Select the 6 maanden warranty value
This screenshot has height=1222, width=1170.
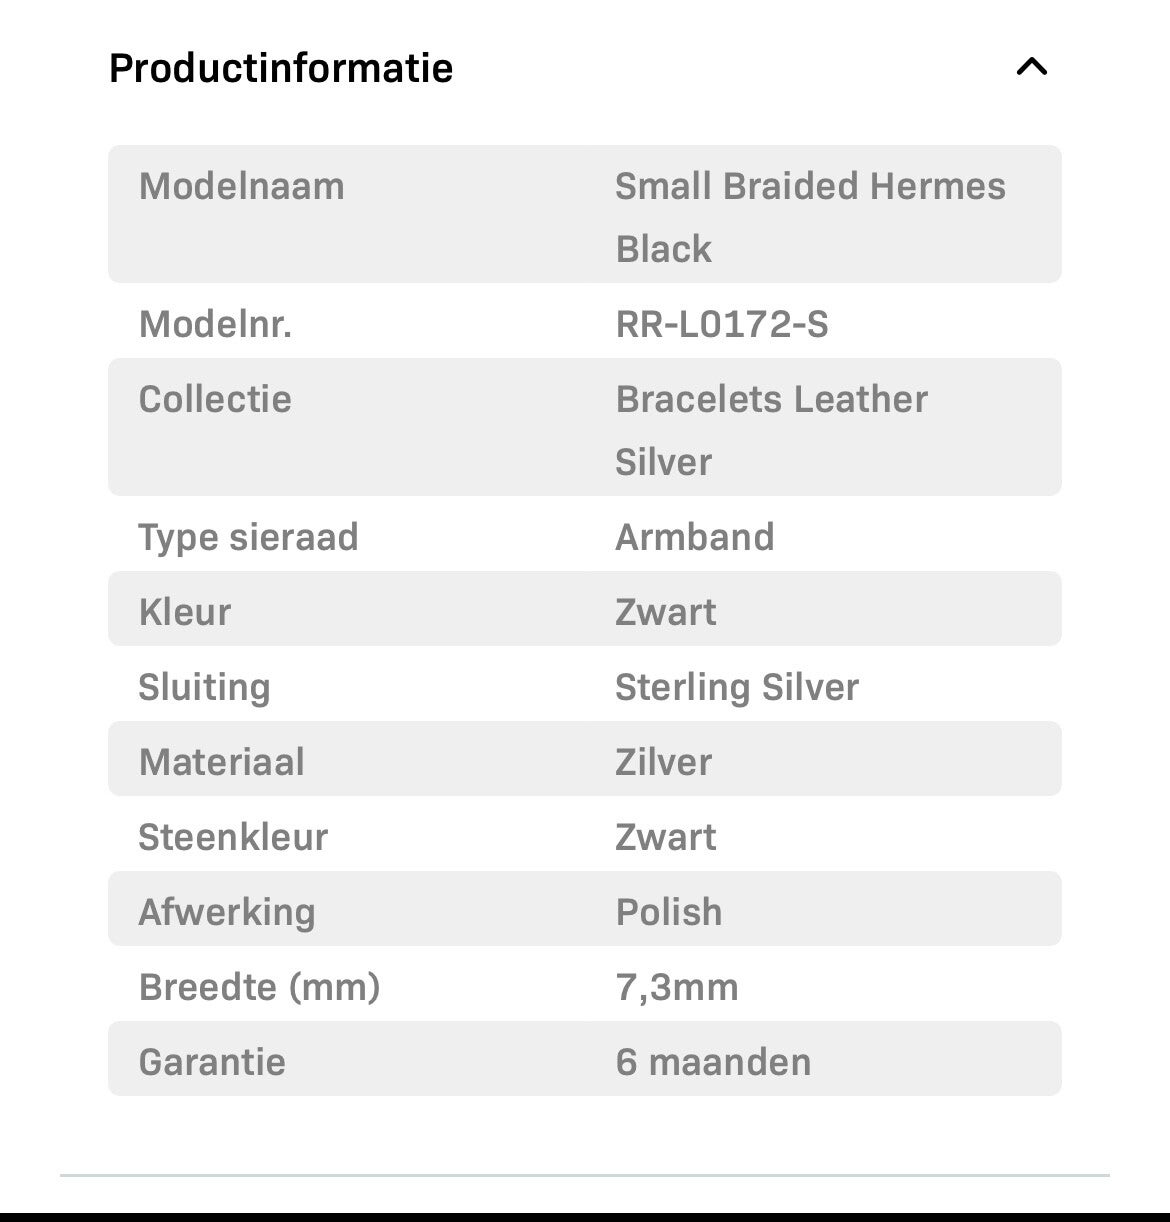713,1062
